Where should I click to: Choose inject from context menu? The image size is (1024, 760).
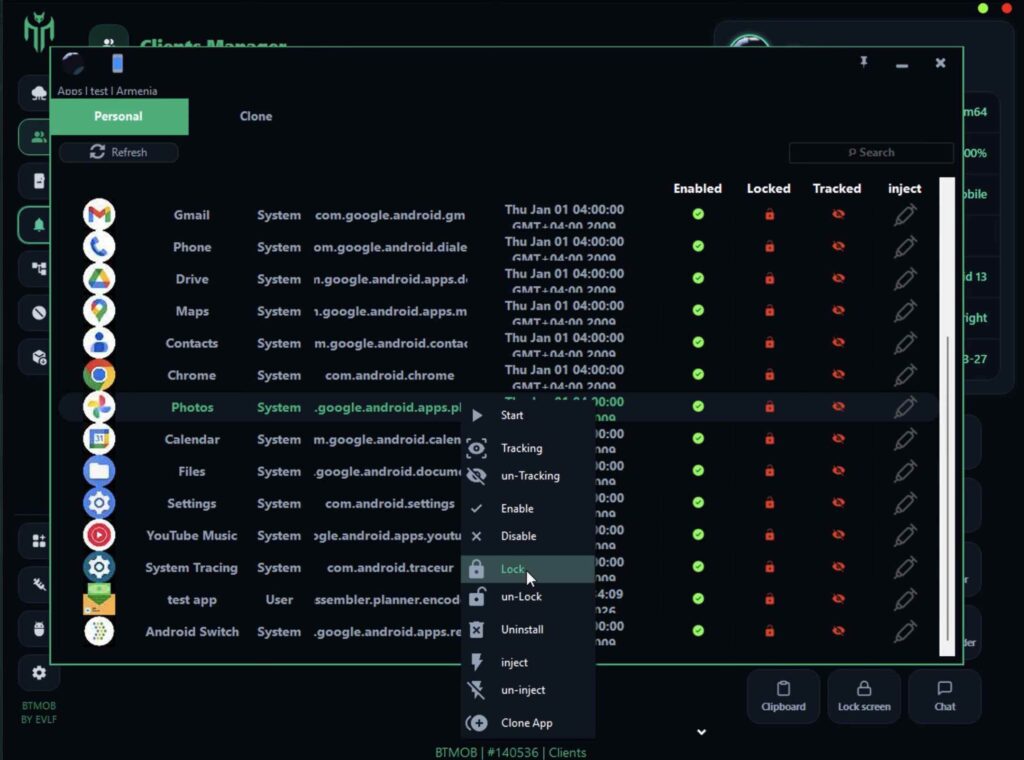[x=528, y=662]
